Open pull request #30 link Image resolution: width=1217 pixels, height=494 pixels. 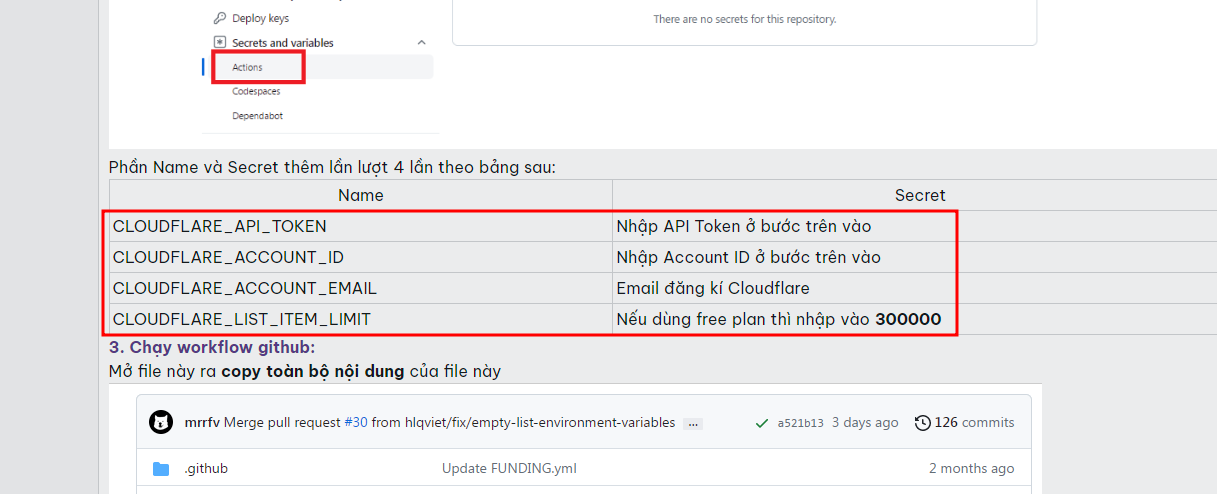pyautogui.click(x=356, y=423)
